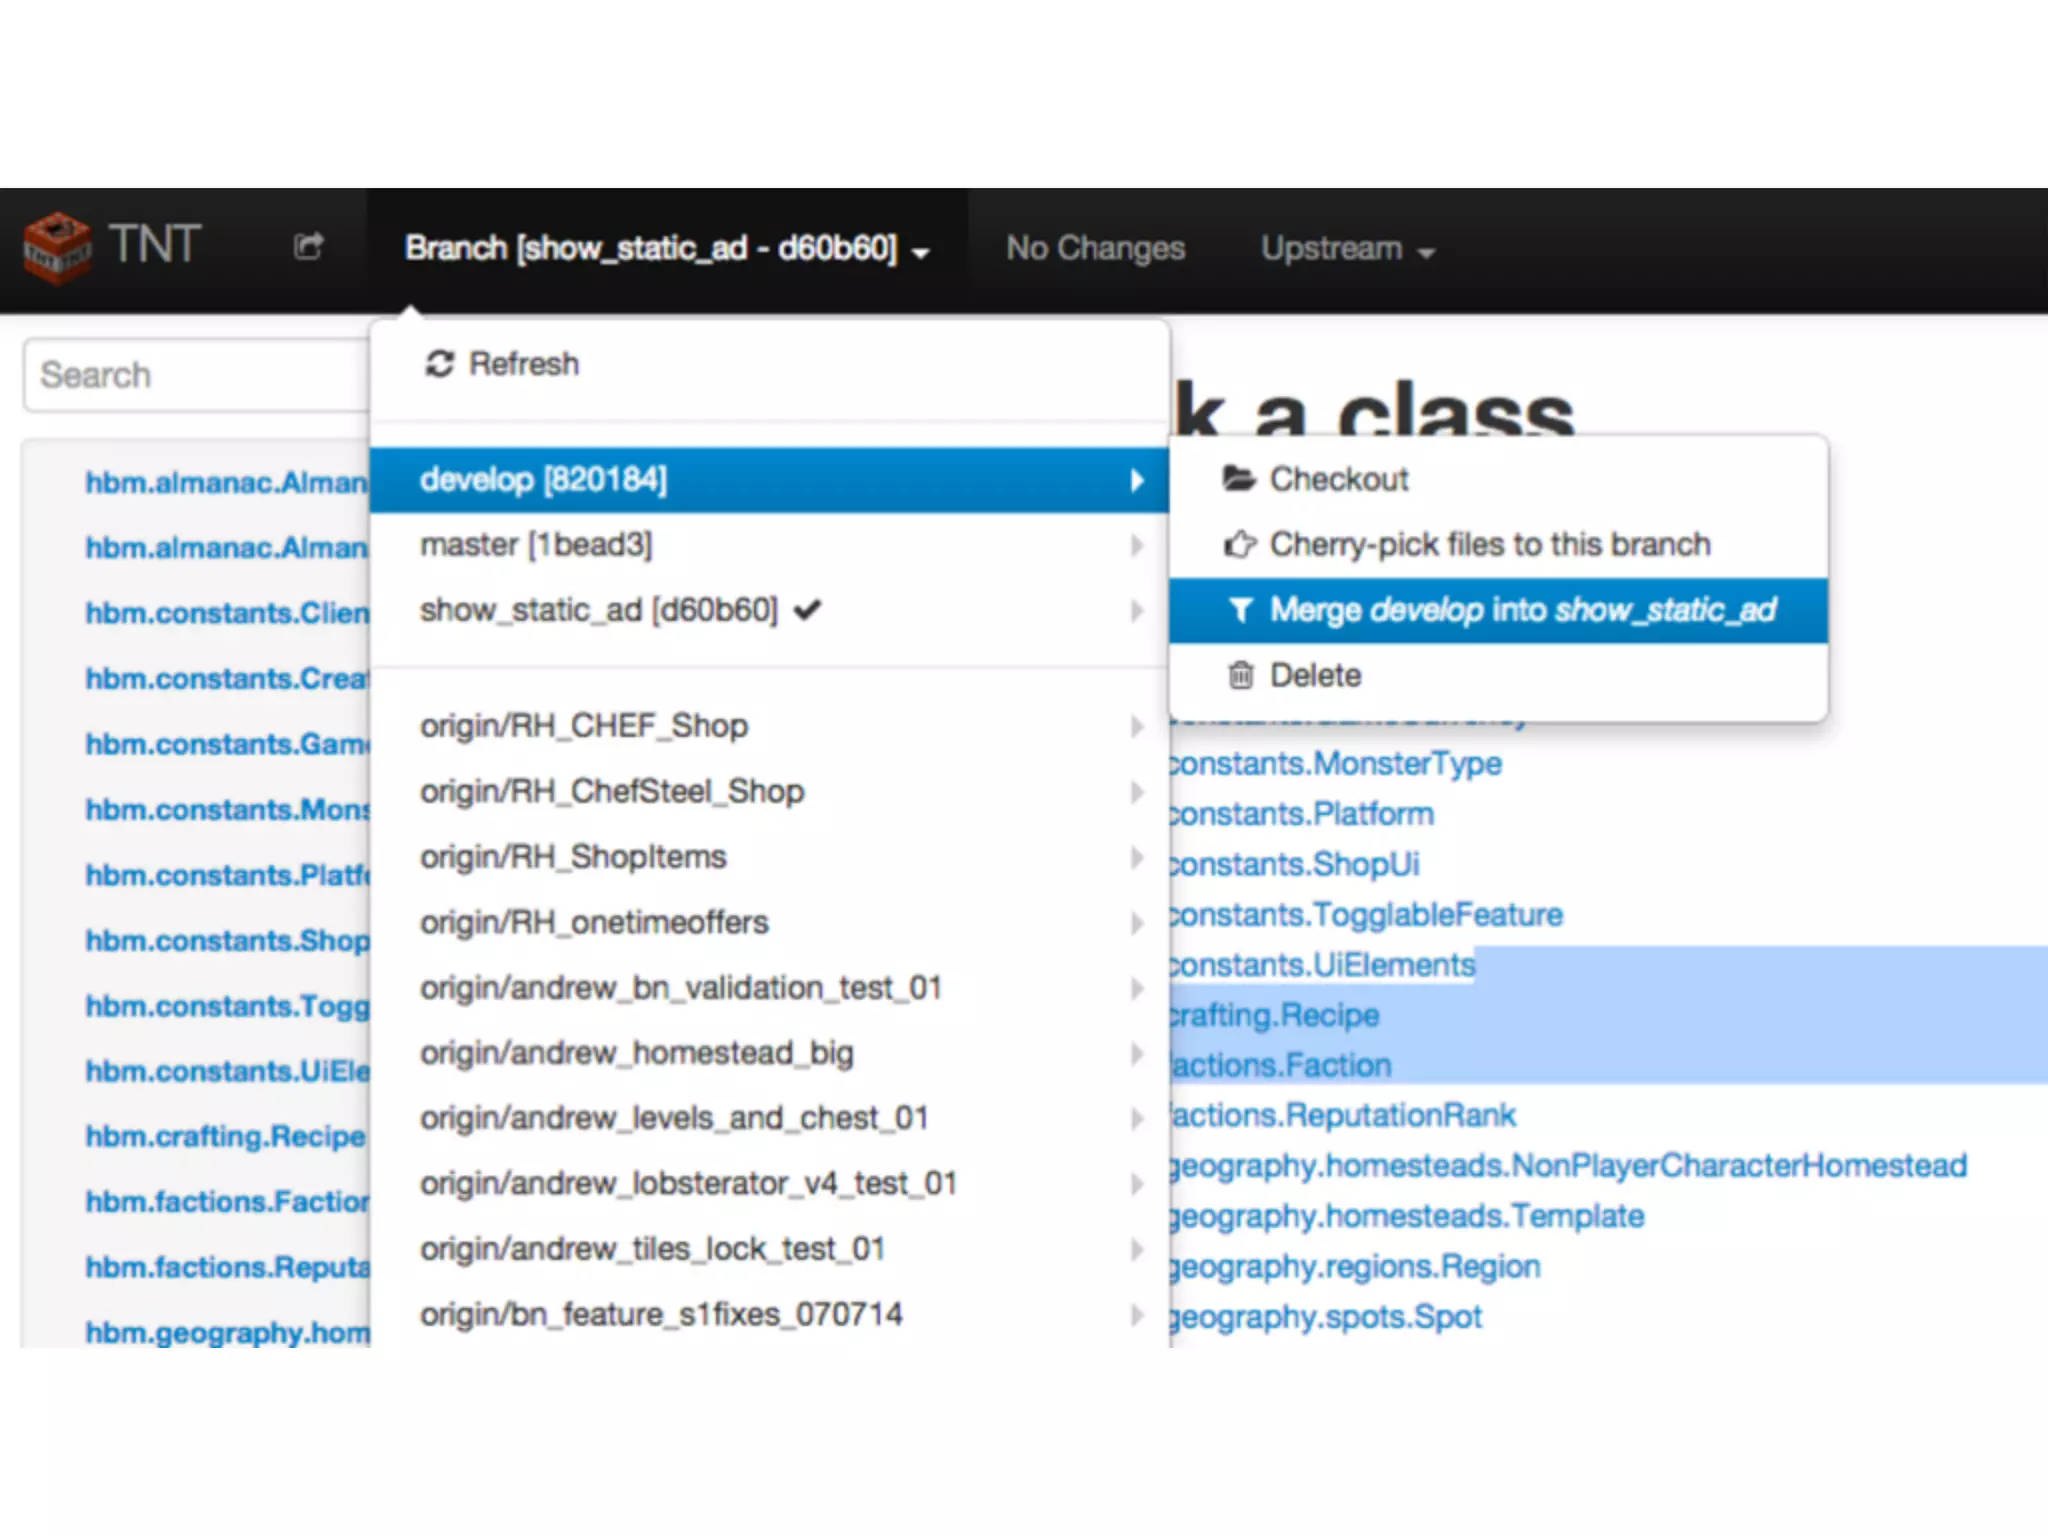This screenshot has height=1536, width=2048.
Task: Click the Checkout folder icon
Action: point(1238,479)
